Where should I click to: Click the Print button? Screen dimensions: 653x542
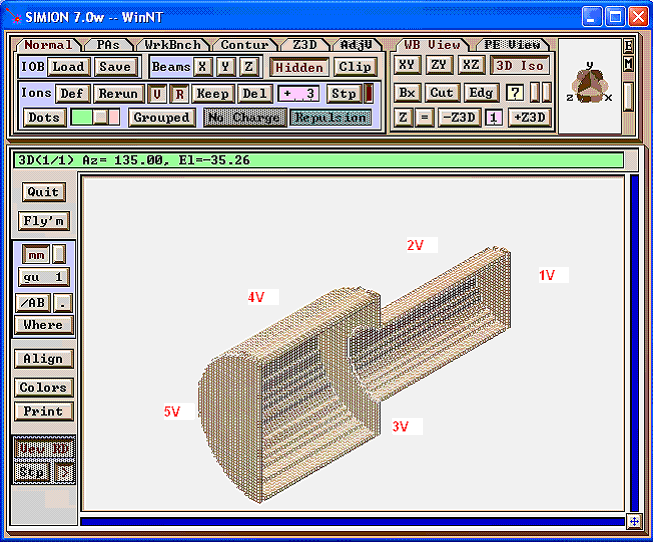pyautogui.click(x=44, y=412)
